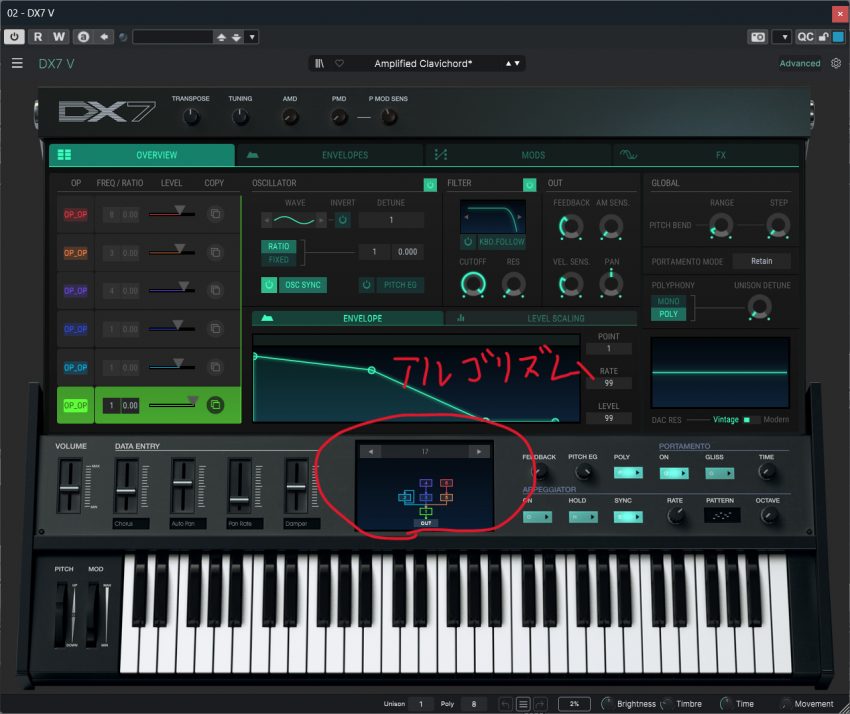Image resolution: width=850 pixels, height=714 pixels.
Task: Toggle the FILTER section power button
Action: (530, 184)
